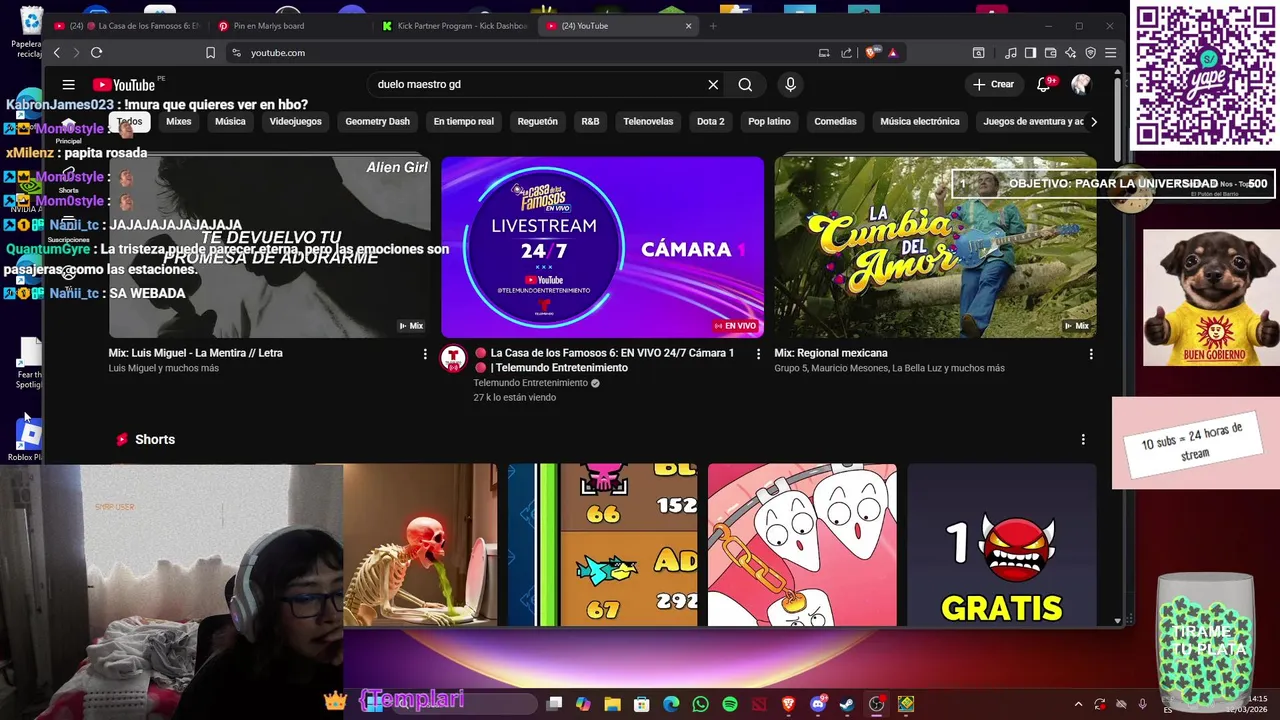Open Mix: Regional mexicana title link
This screenshot has height=720, width=1280.
pos(831,353)
